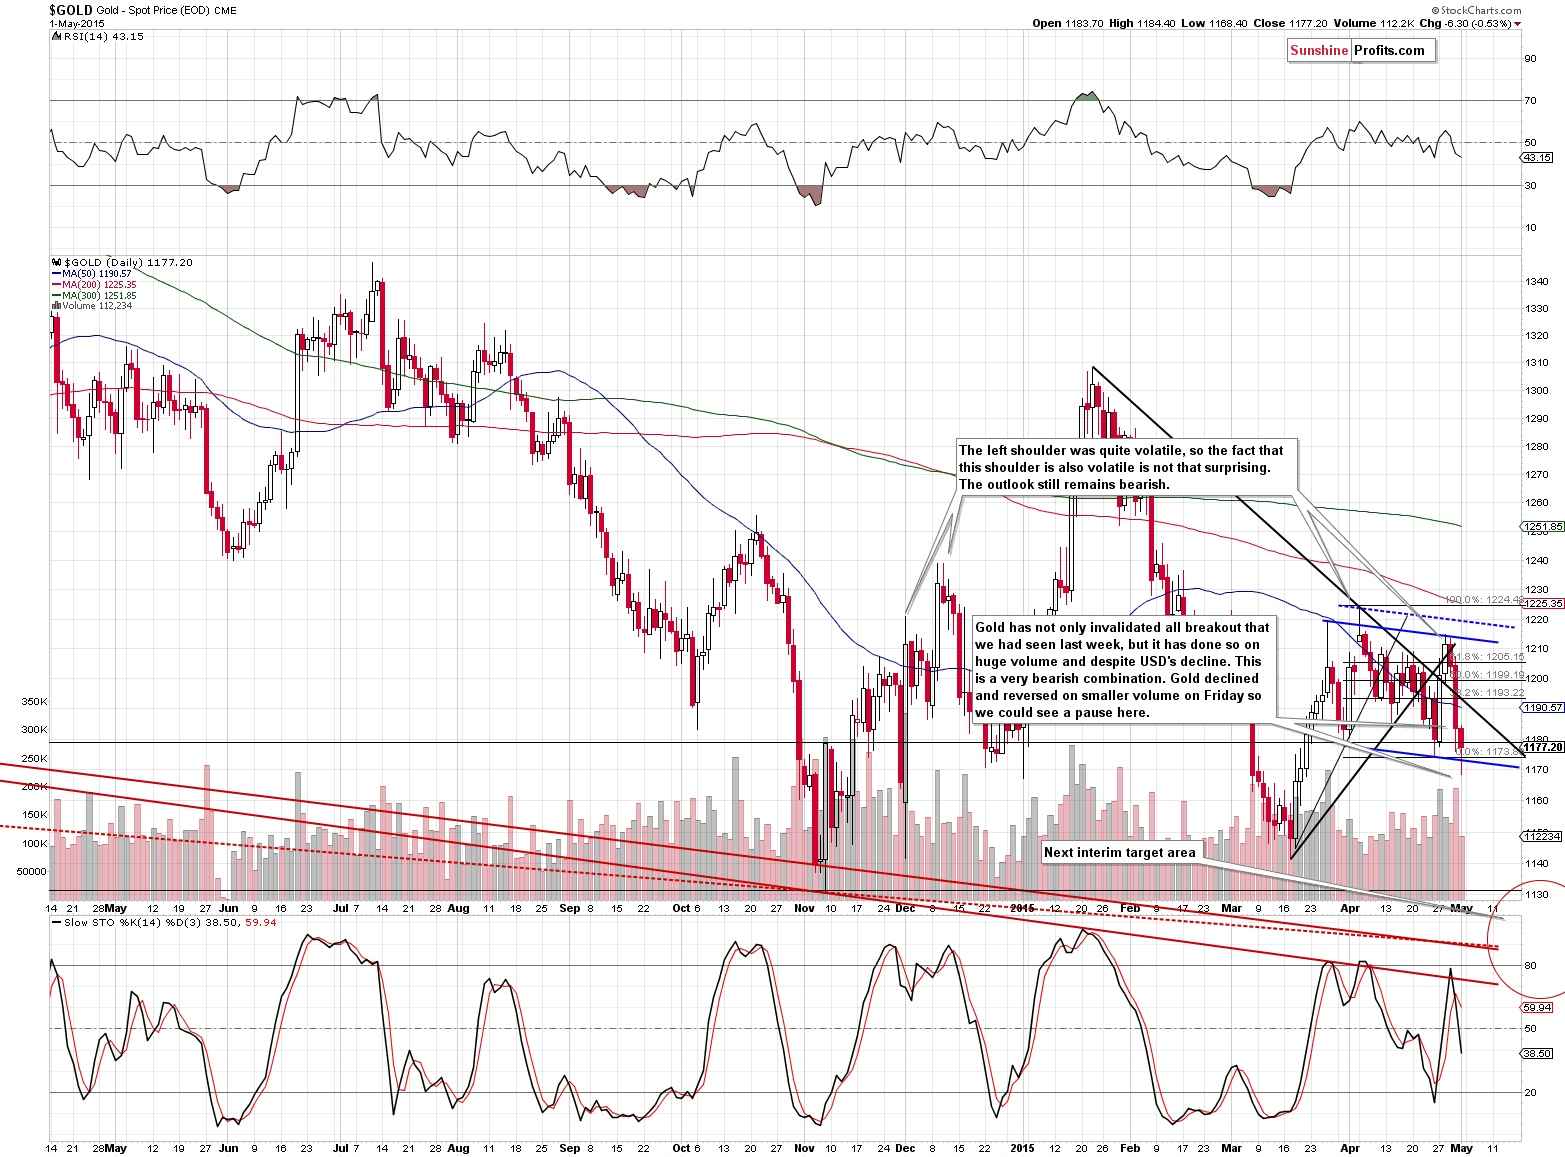The height and width of the screenshot is (1157, 1565).
Task: Click the RSI(14) 43.15 label
Action: point(102,36)
